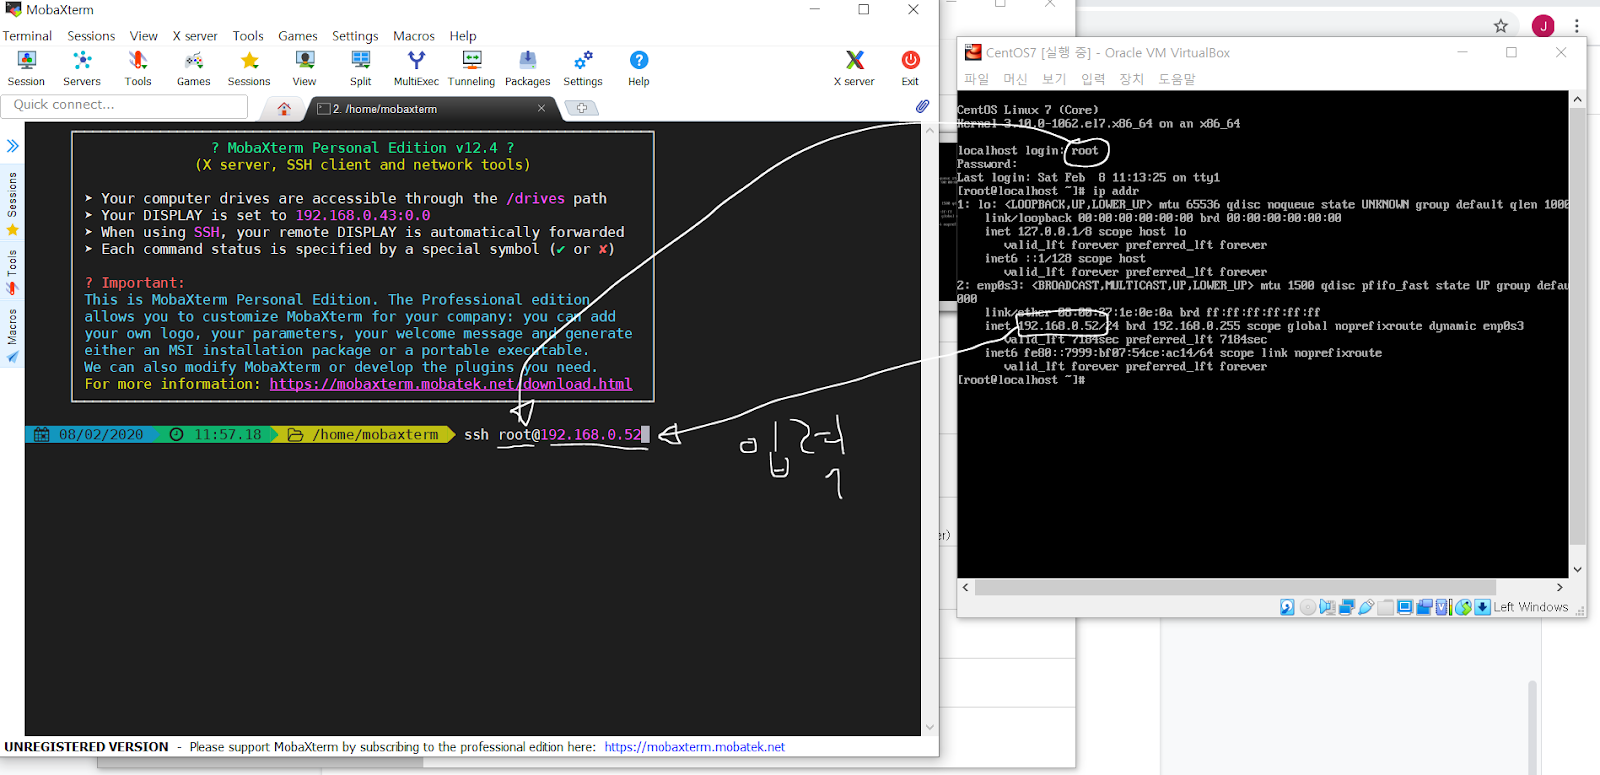Open the VirtualBox 머신 menu

tap(1015, 79)
